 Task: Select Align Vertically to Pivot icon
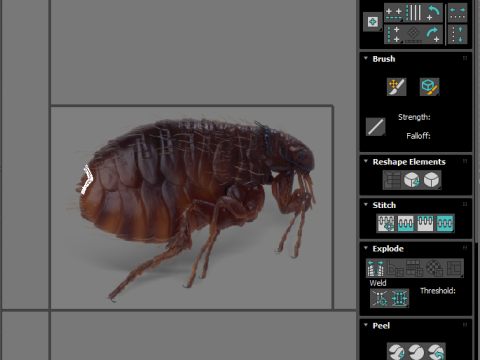394,34
